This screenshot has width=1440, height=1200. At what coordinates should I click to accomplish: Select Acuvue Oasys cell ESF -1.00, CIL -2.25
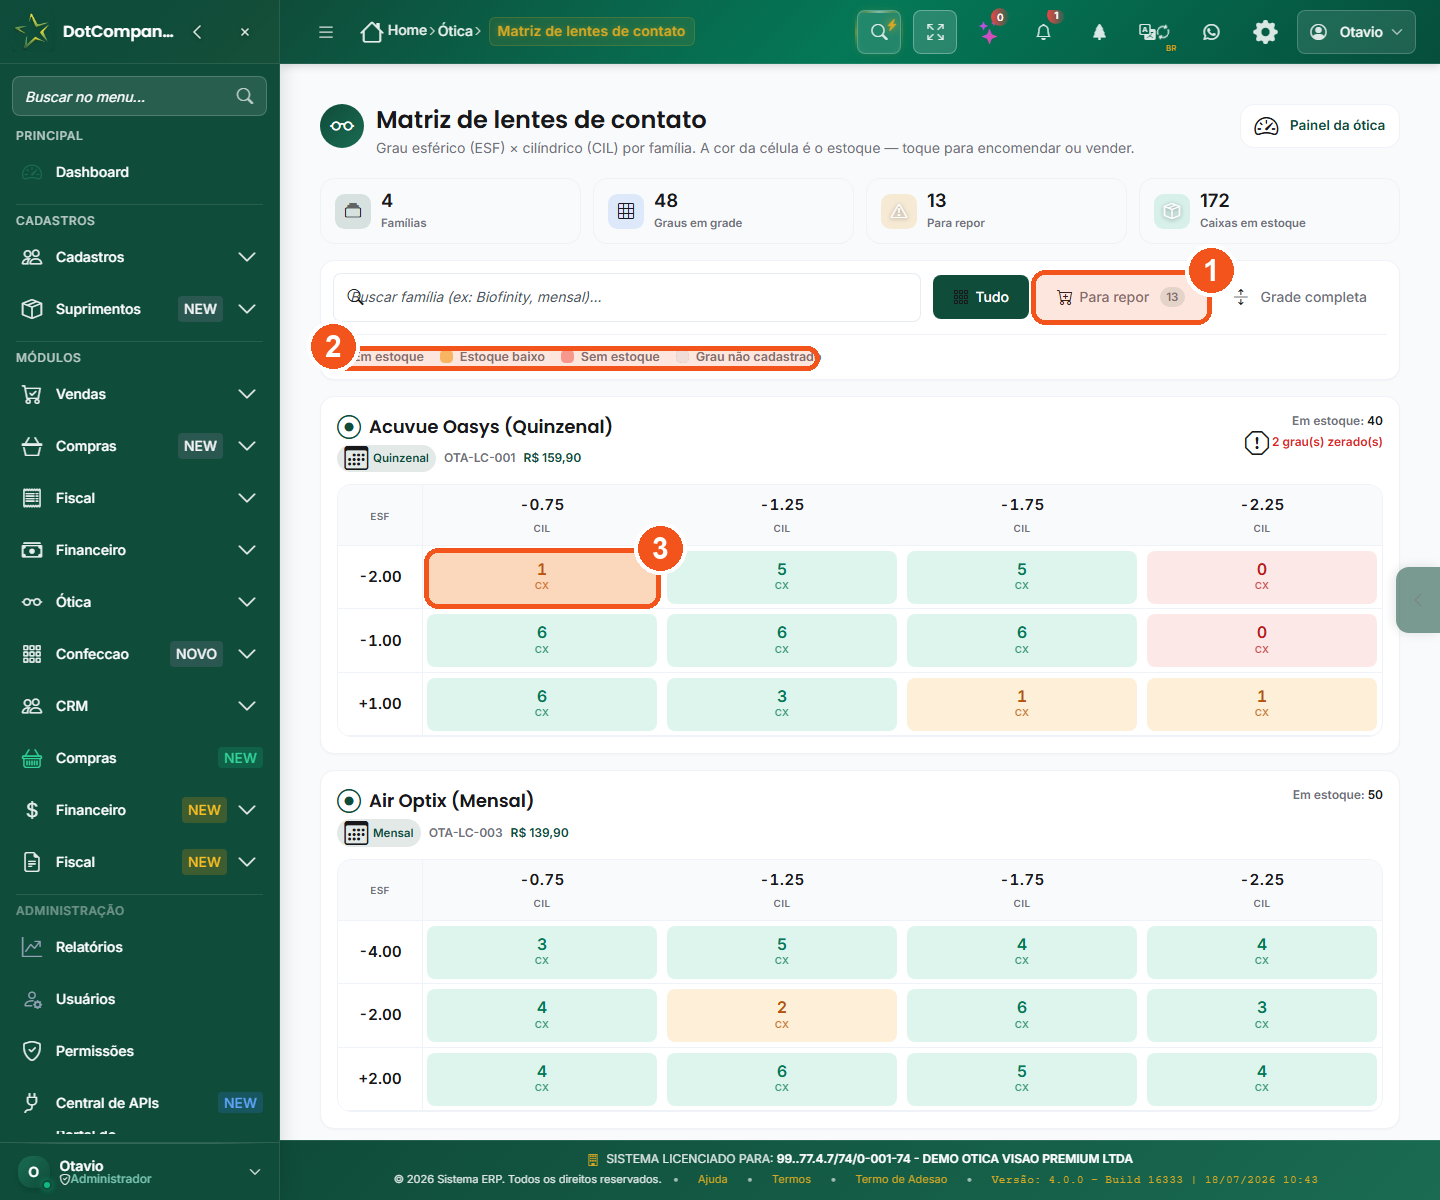(x=1262, y=640)
